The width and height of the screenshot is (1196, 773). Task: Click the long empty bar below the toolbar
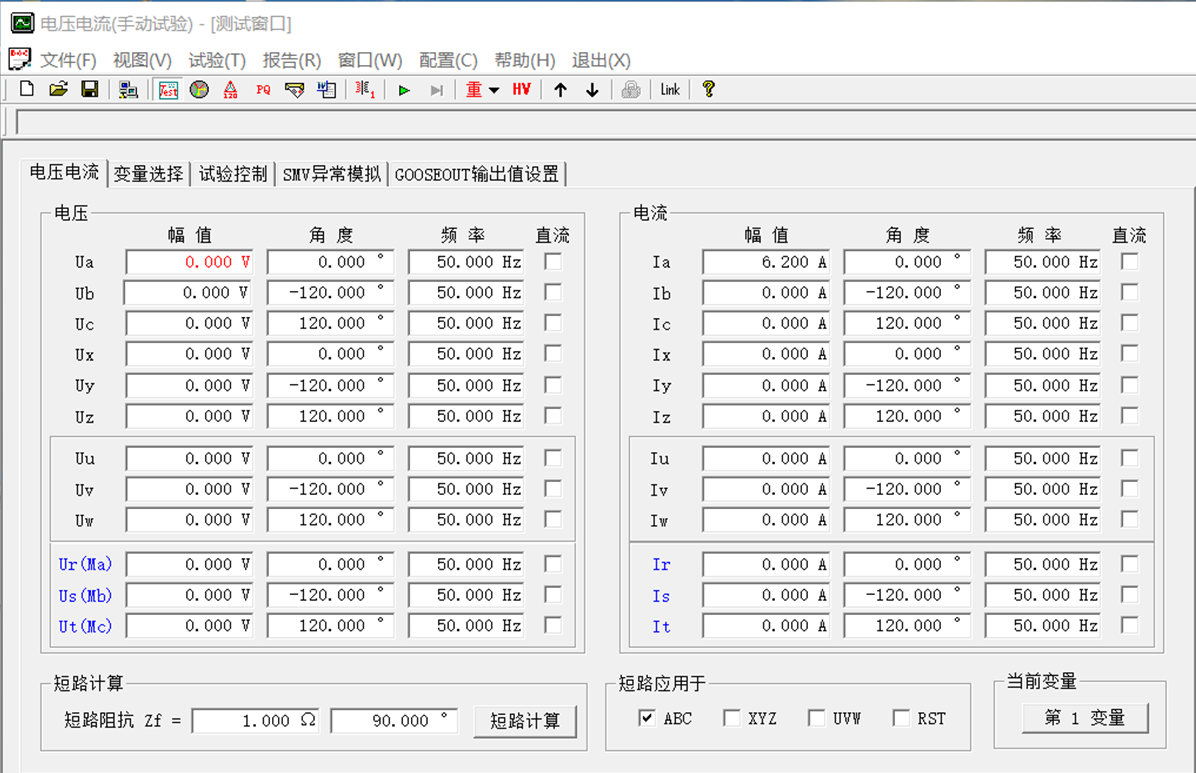click(x=606, y=122)
